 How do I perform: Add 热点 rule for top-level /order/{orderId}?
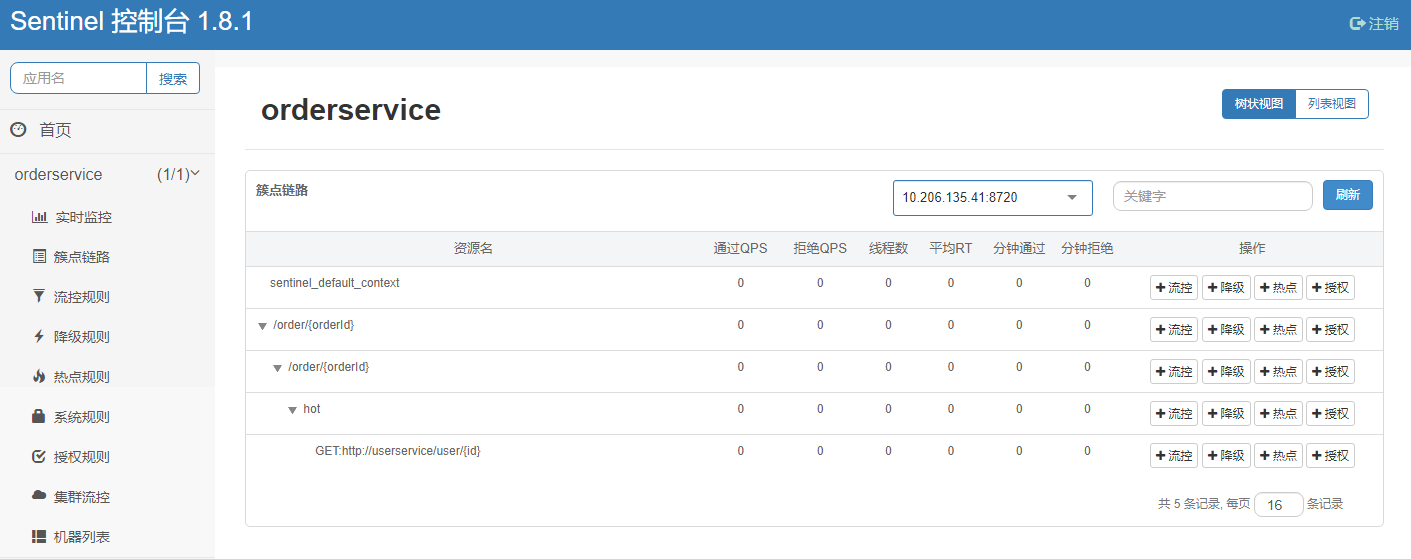tap(1278, 330)
